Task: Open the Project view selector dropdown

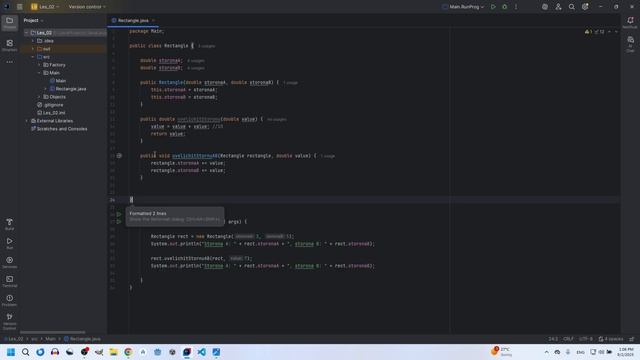Action: click(33, 20)
